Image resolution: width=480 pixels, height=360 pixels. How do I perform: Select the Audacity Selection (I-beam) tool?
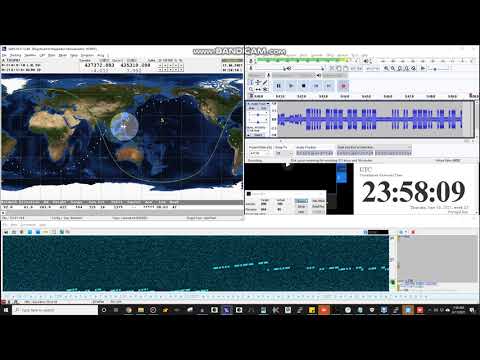(251, 82)
